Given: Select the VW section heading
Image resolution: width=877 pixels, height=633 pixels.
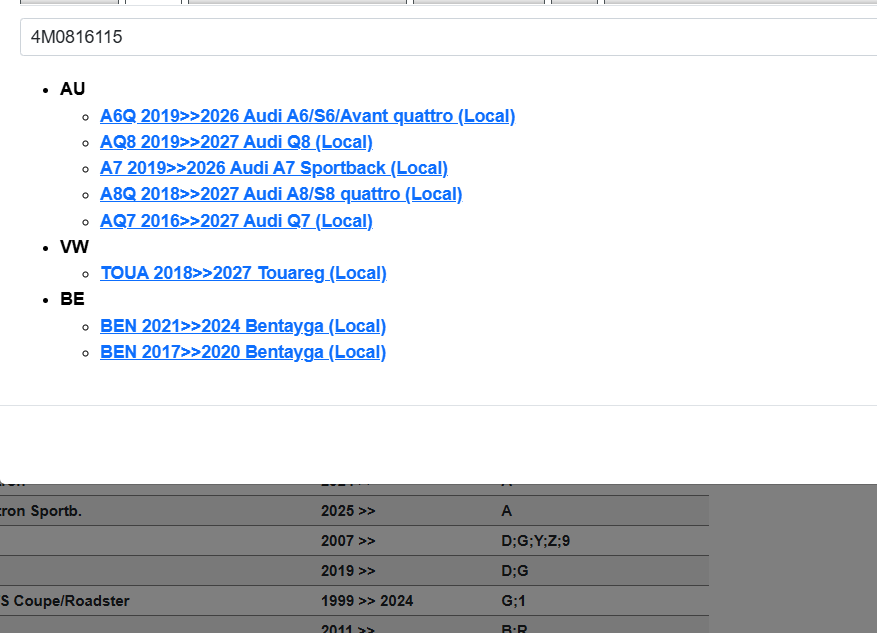Looking at the screenshot, I should click(74, 246).
